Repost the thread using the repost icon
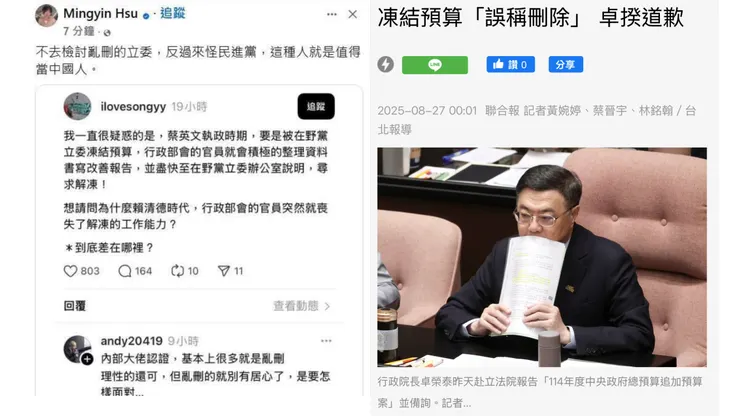Screen dimensions: 740x416 pyautogui.click(x=177, y=271)
